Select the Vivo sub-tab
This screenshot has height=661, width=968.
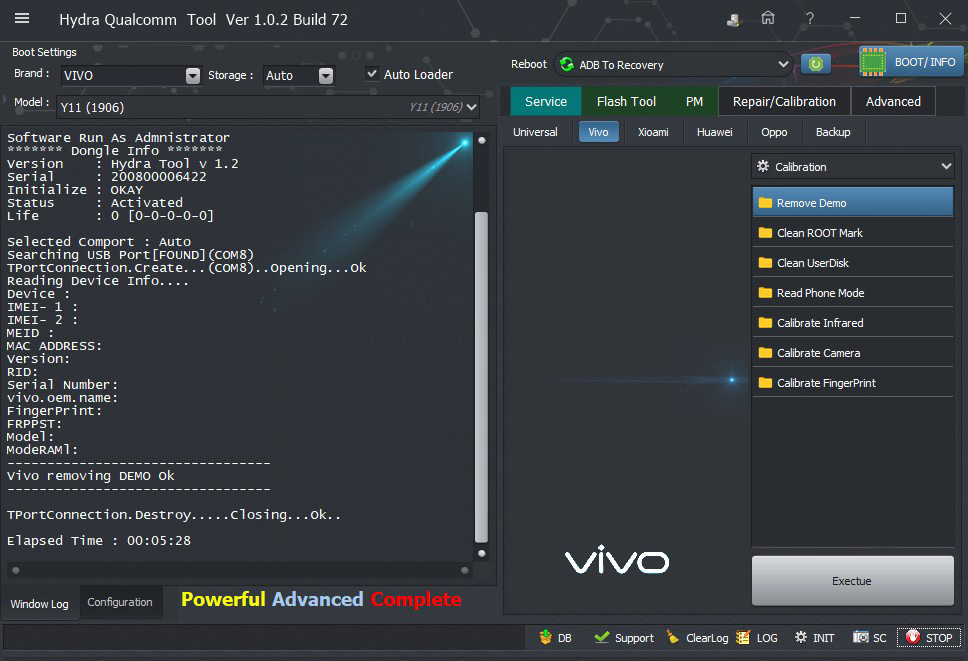(598, 132)
